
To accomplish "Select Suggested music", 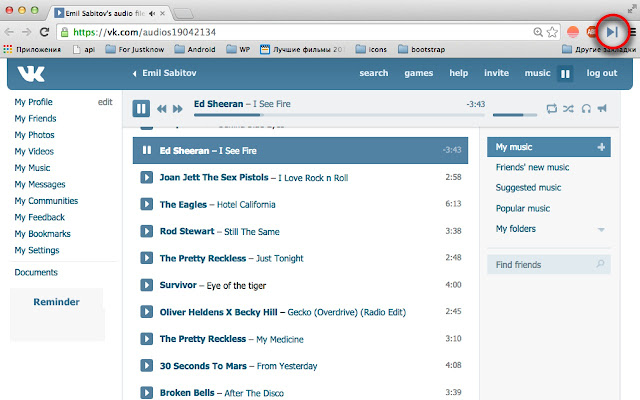I will point(528,188).
